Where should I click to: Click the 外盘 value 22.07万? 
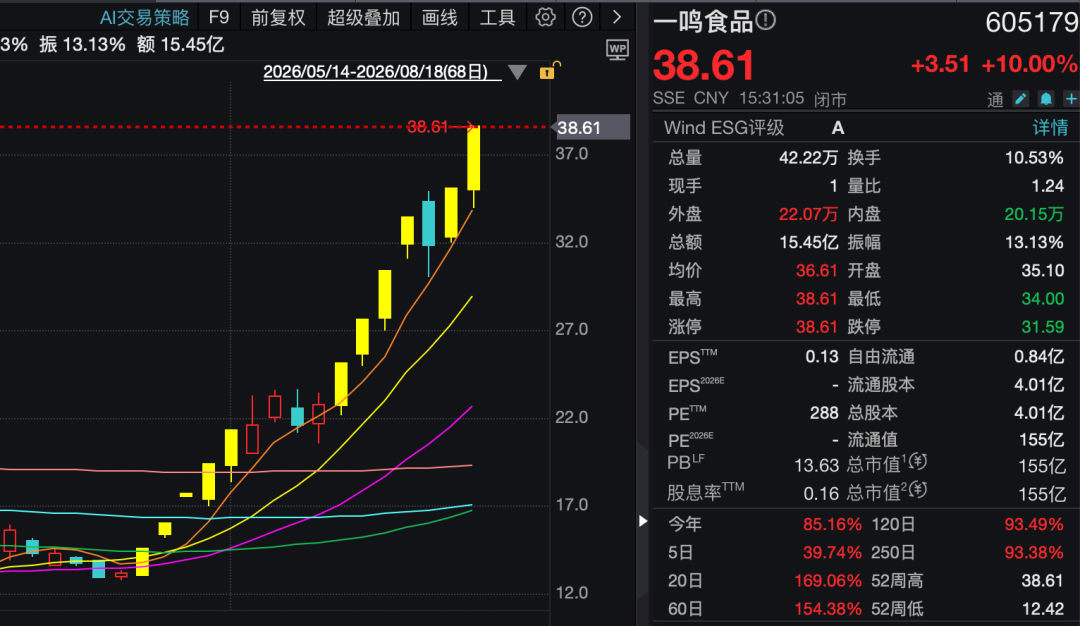pos(808,214)
